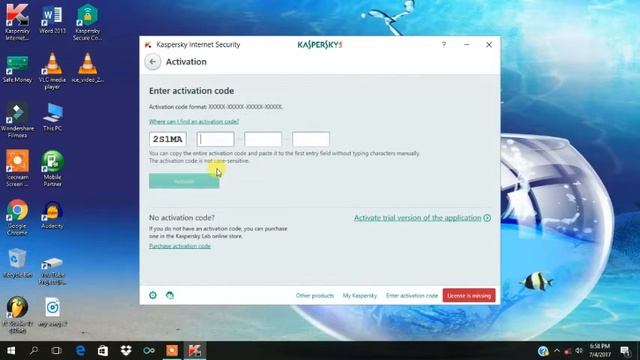Minimize the Kaspersky window

pos(467,44)
